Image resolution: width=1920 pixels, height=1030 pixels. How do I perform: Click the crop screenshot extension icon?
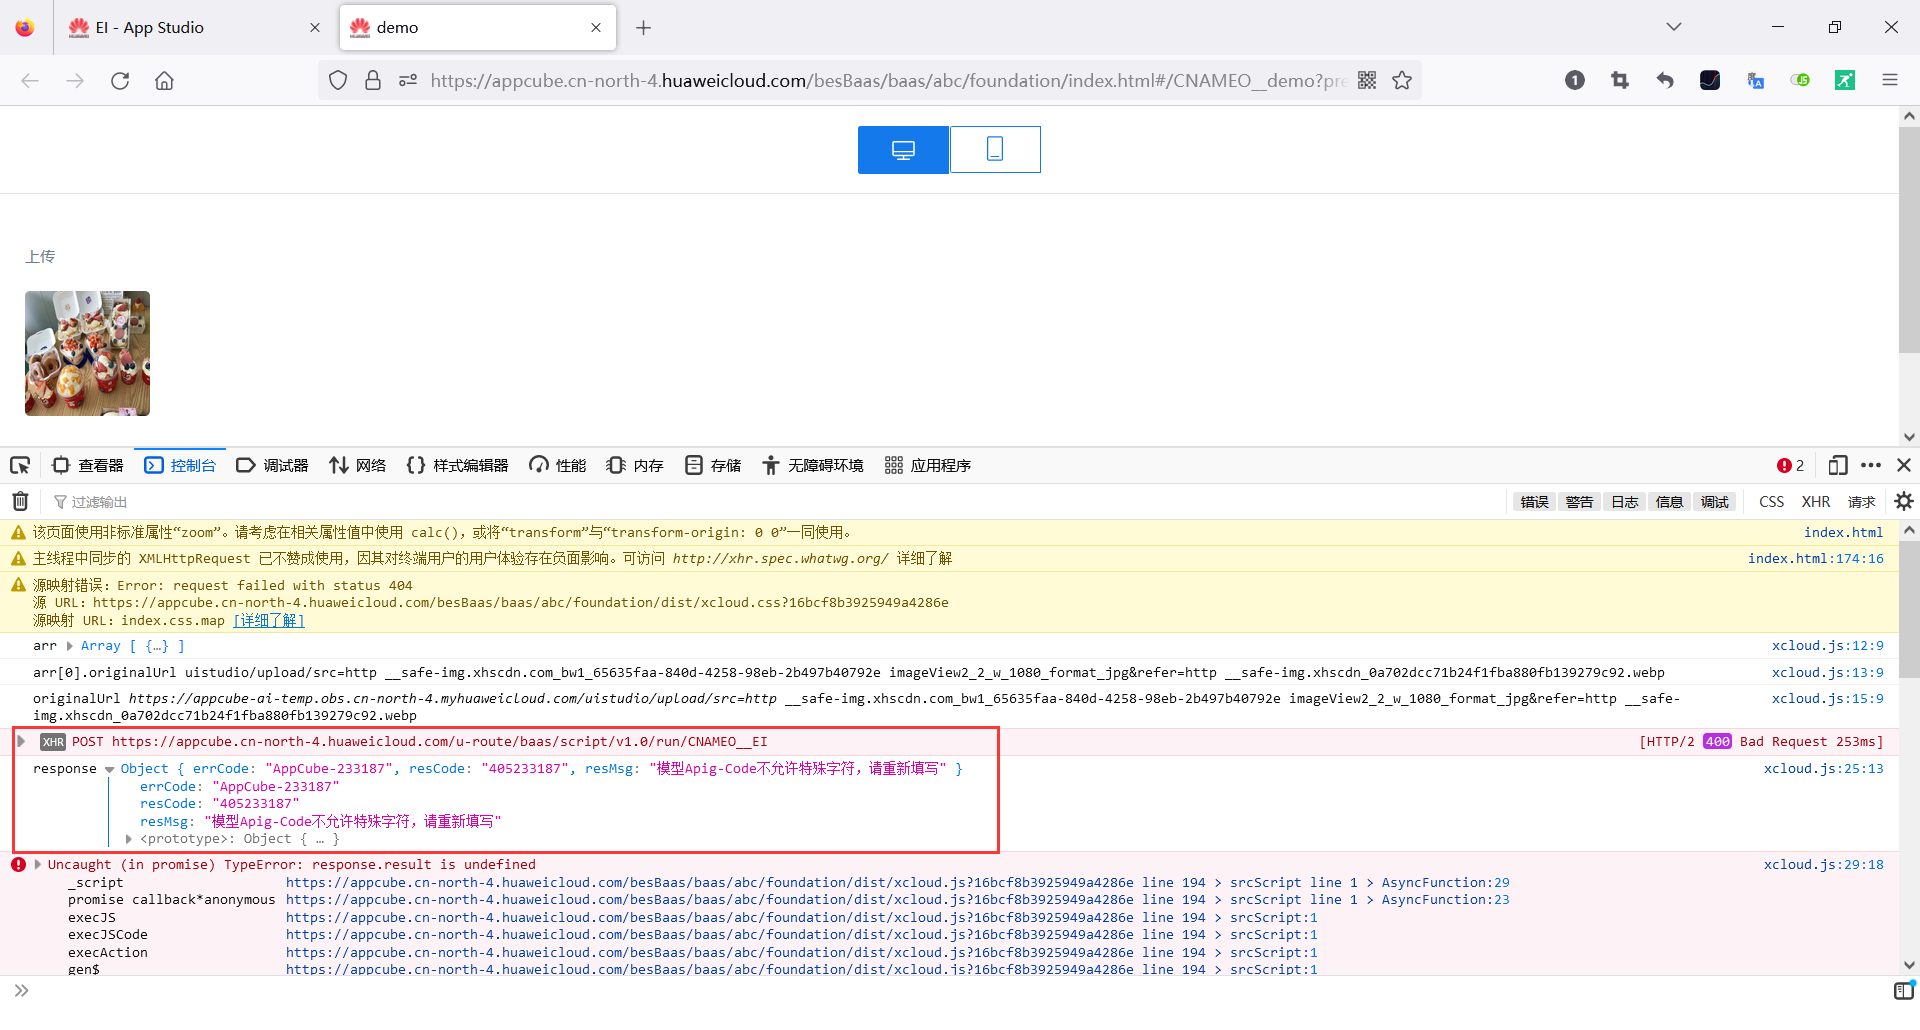pos(1620,81)
